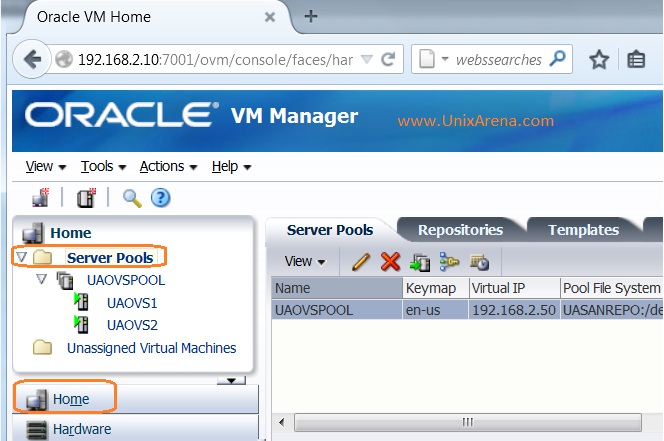Sort by the Keymap column header
The height and width of the screenshot is (441, 664).
435,288
